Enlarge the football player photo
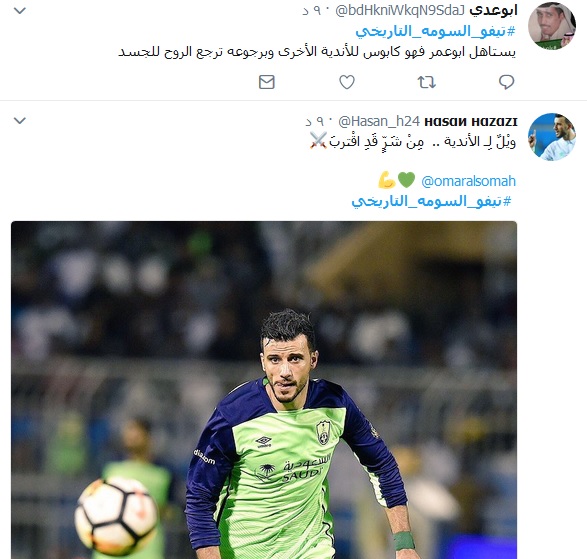 click(x=264, y=390)
